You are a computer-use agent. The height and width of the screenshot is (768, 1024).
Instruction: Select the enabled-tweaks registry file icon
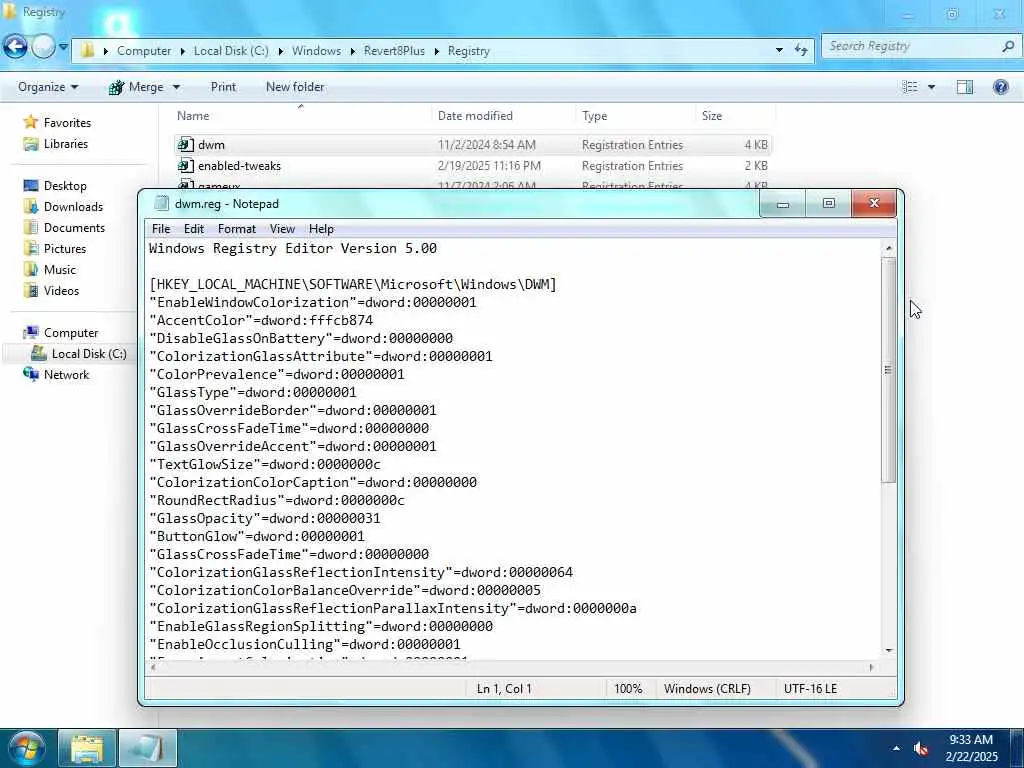pyautogui.click(x=186, y=166)
